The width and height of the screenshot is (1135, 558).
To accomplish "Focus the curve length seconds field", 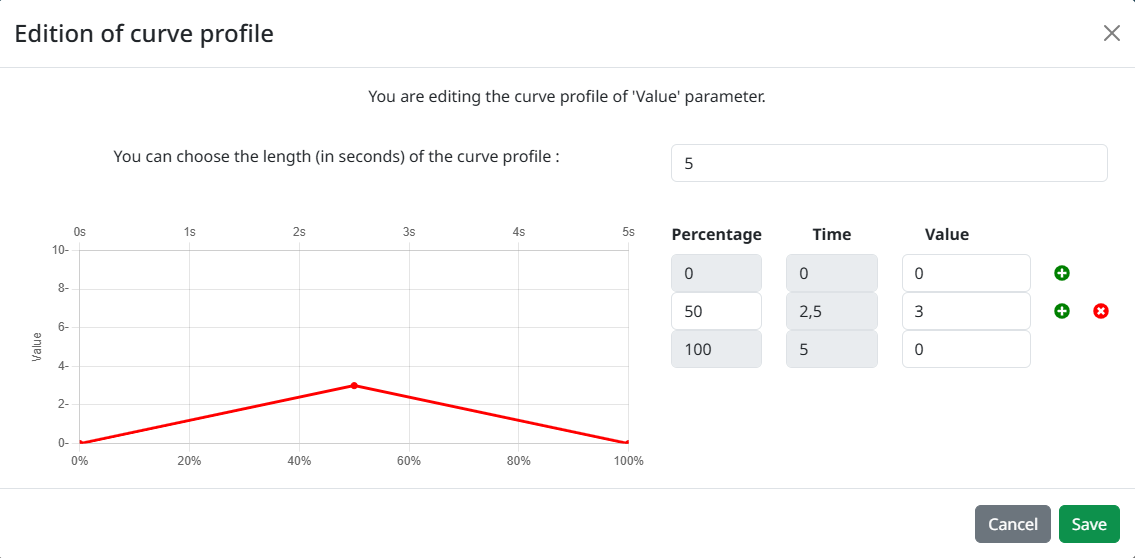I will pyautogui.click(x=889, y=163).
